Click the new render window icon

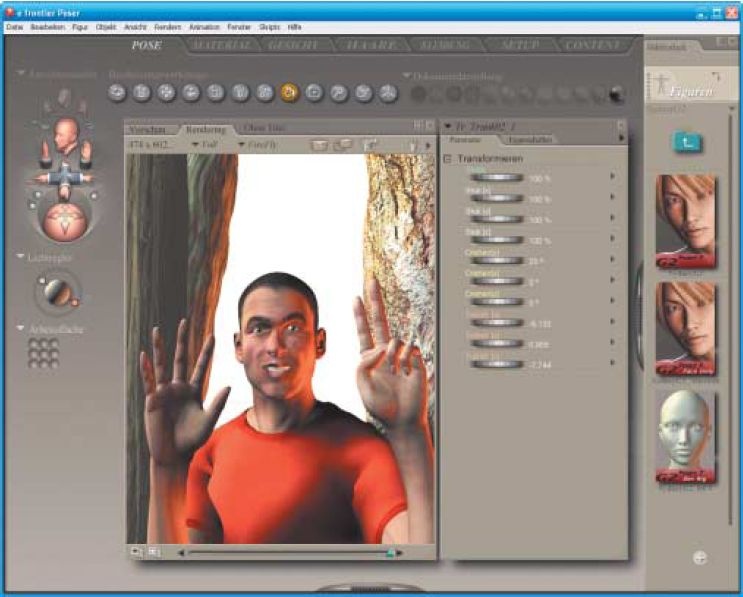[x=343, y=145]
